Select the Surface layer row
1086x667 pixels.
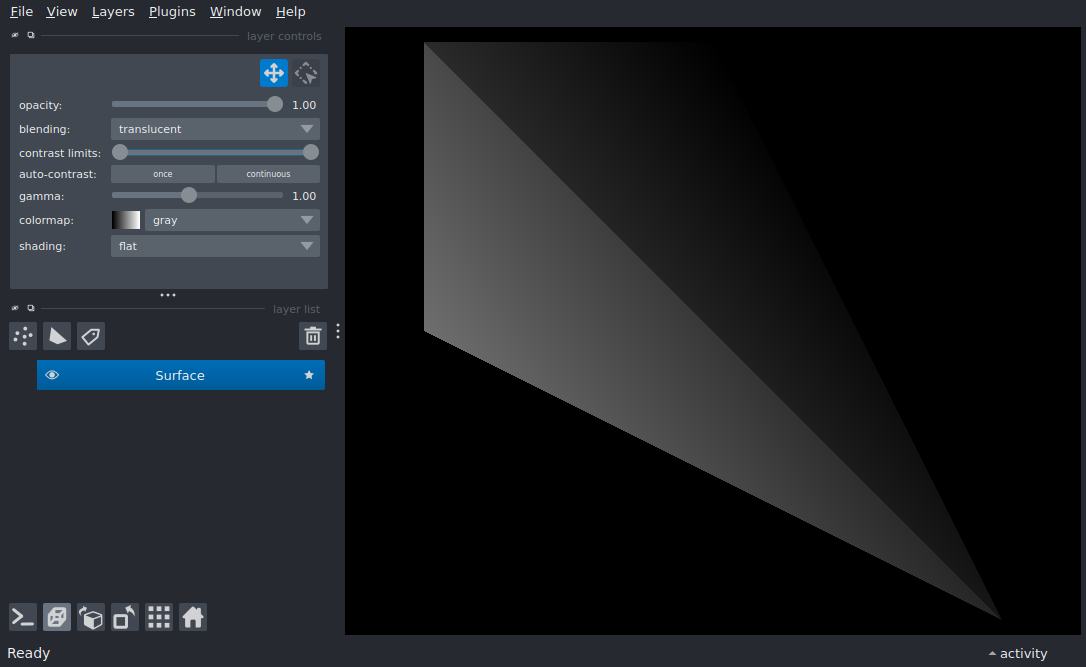pyautogui.click(x=181, y=375)
